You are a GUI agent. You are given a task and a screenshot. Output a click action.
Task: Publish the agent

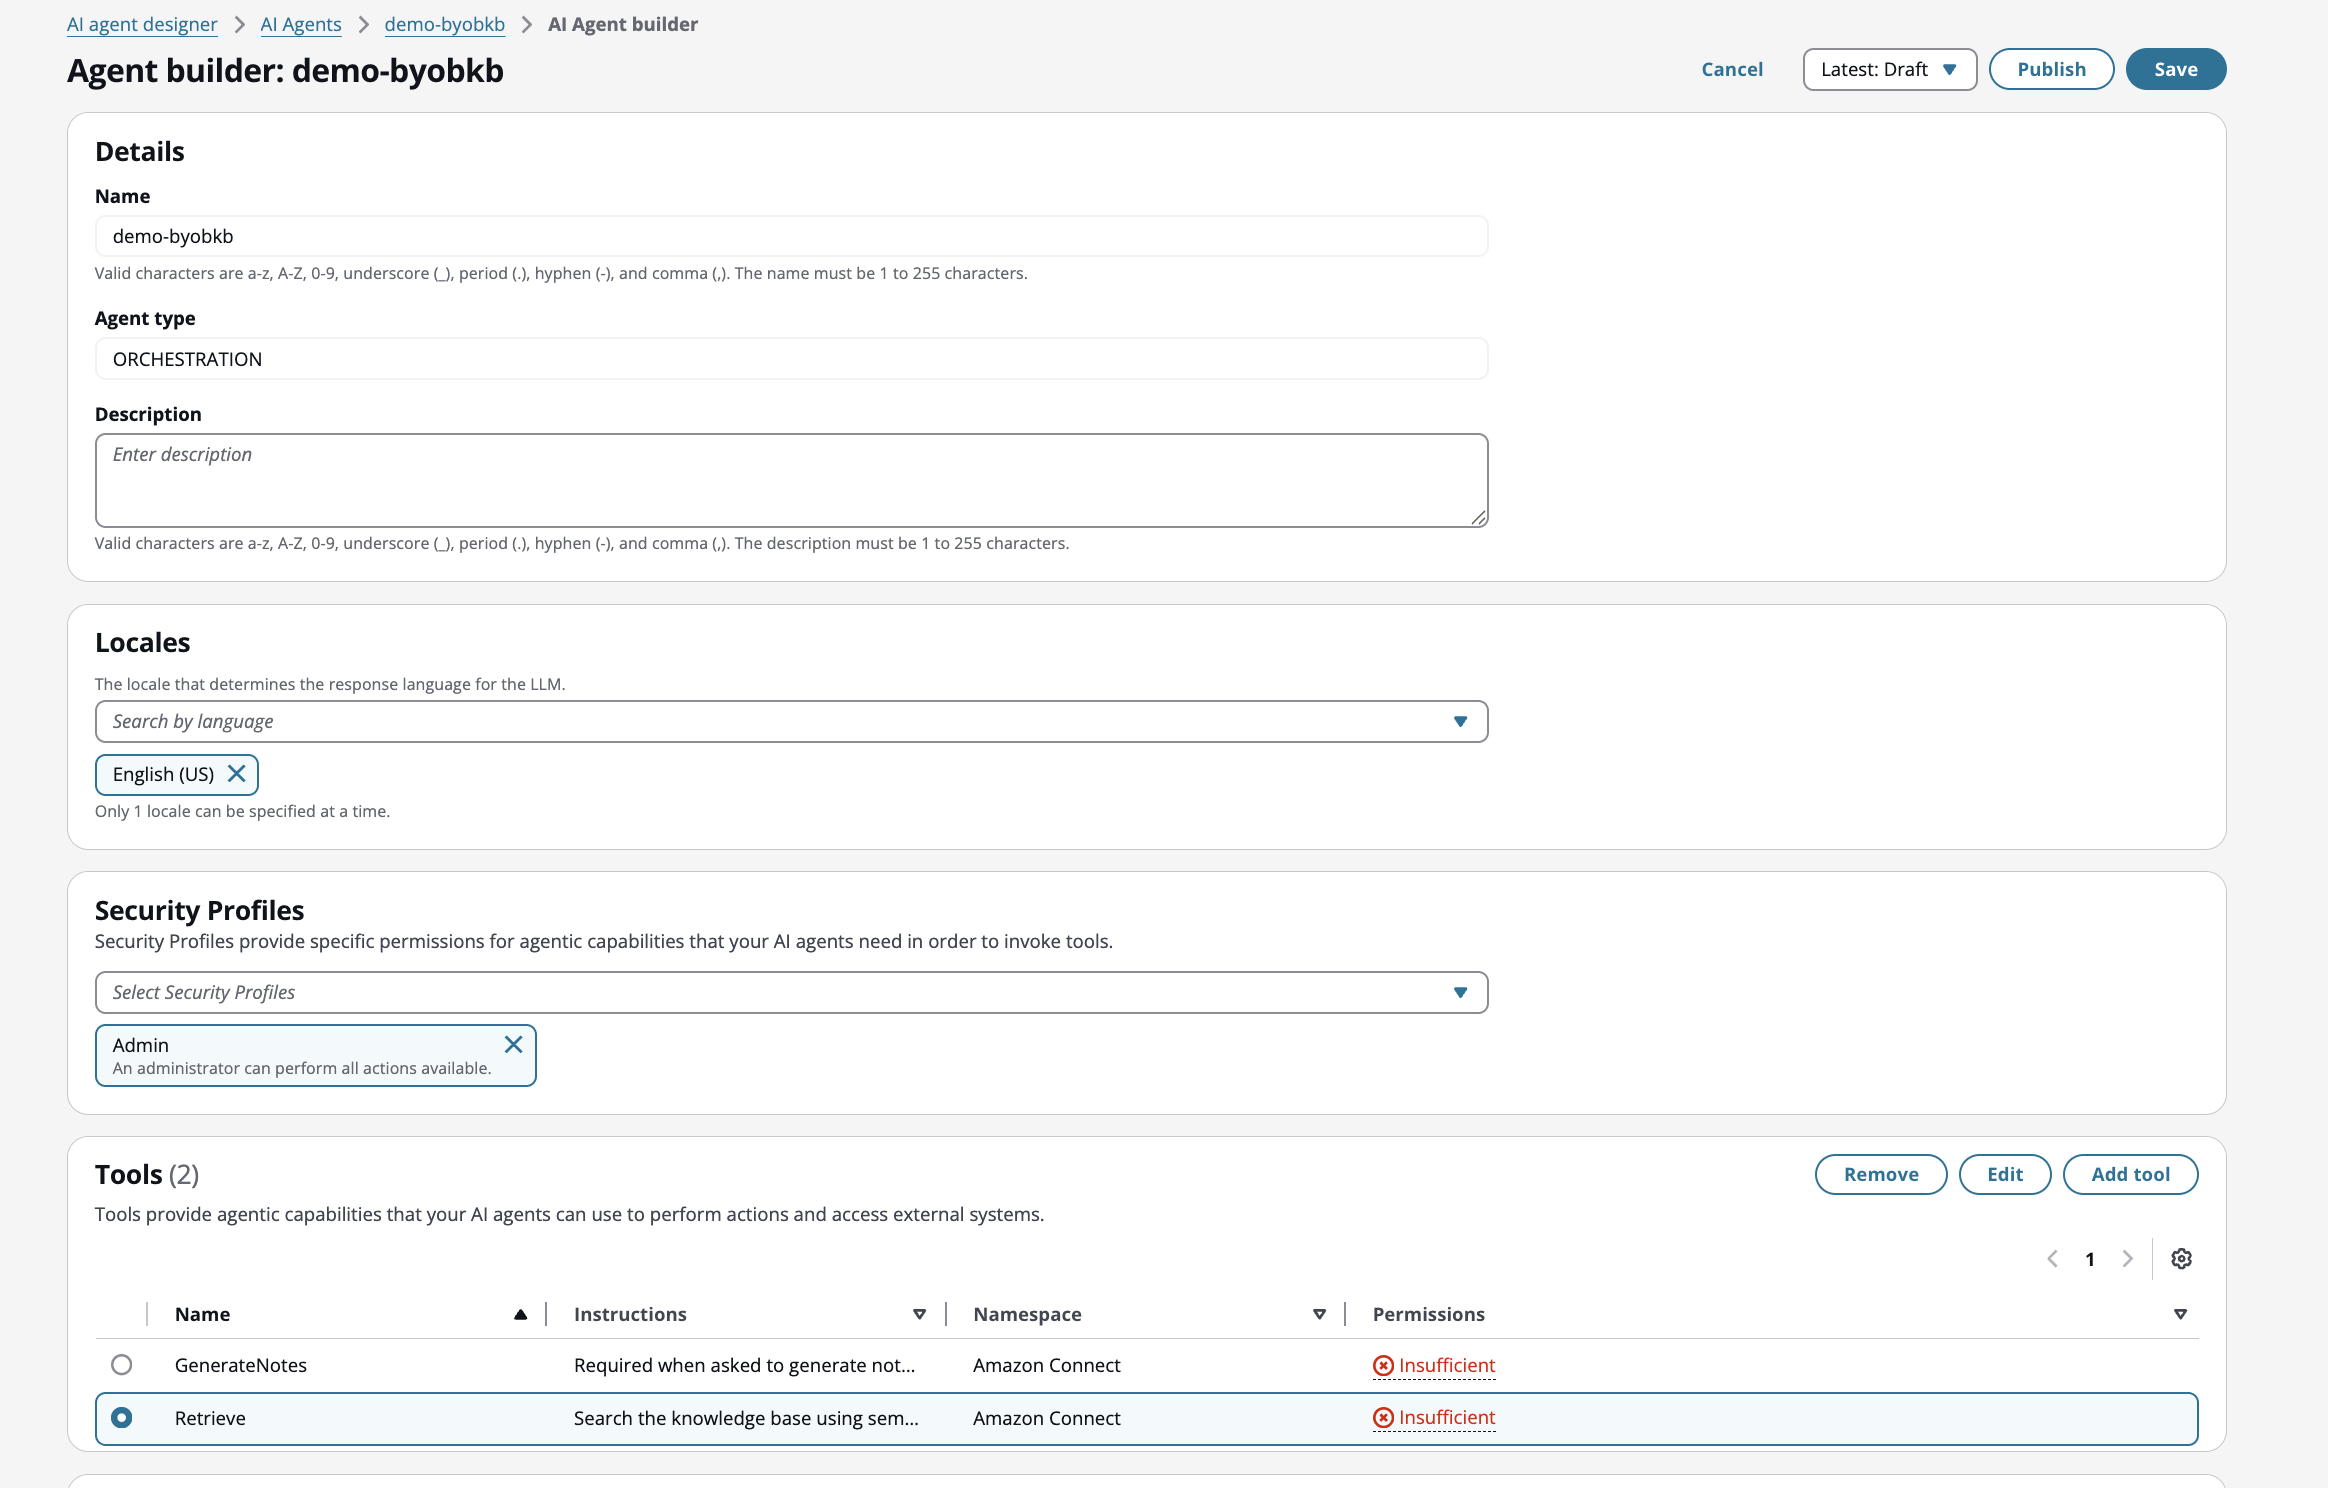[x=2050, y=69]
